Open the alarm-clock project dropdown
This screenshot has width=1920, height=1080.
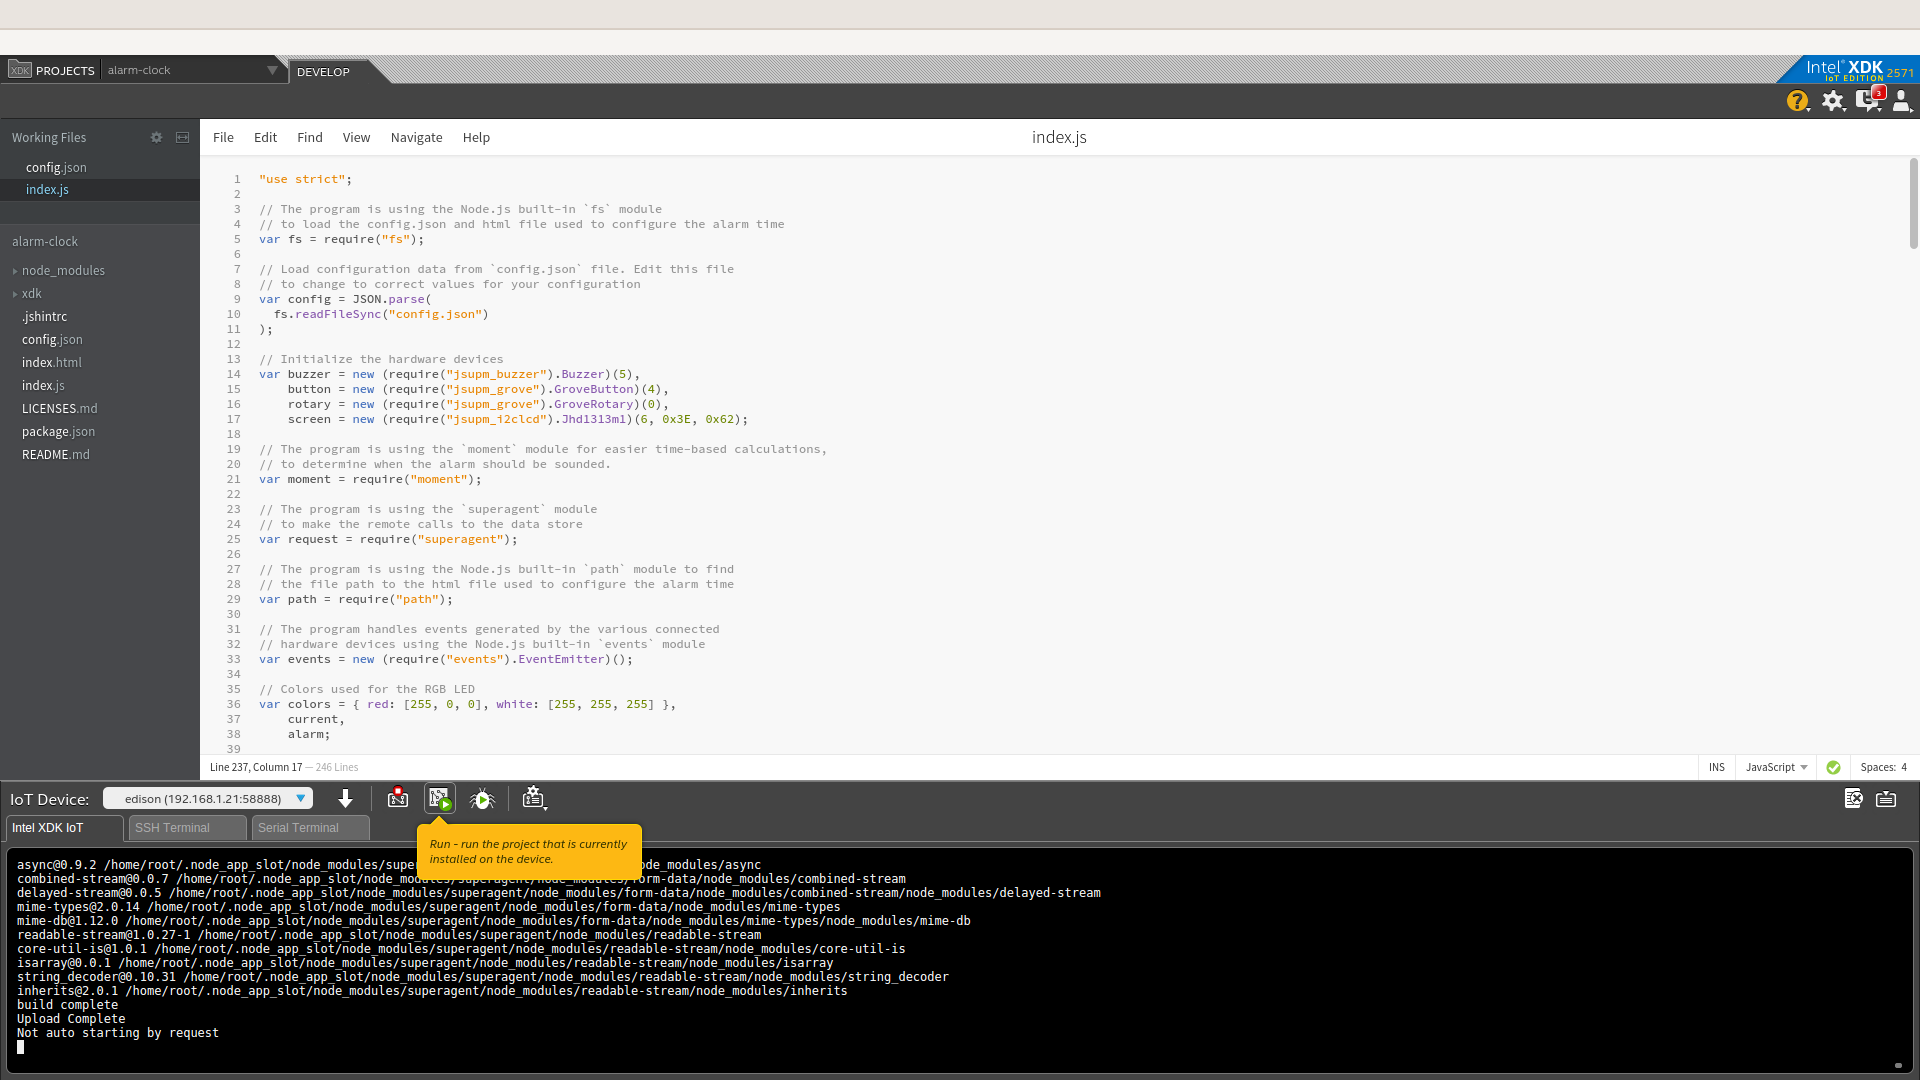193,70
